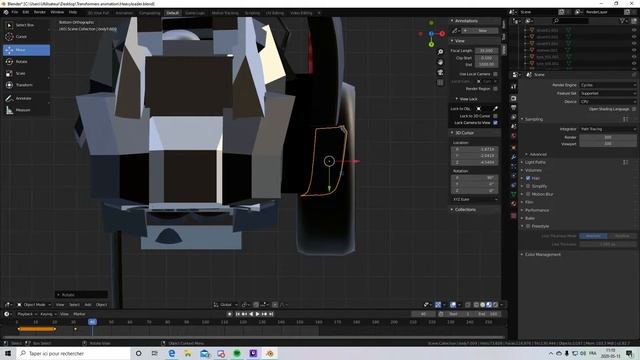Open the Modifiers wrench properties tab

pos(513,157)
